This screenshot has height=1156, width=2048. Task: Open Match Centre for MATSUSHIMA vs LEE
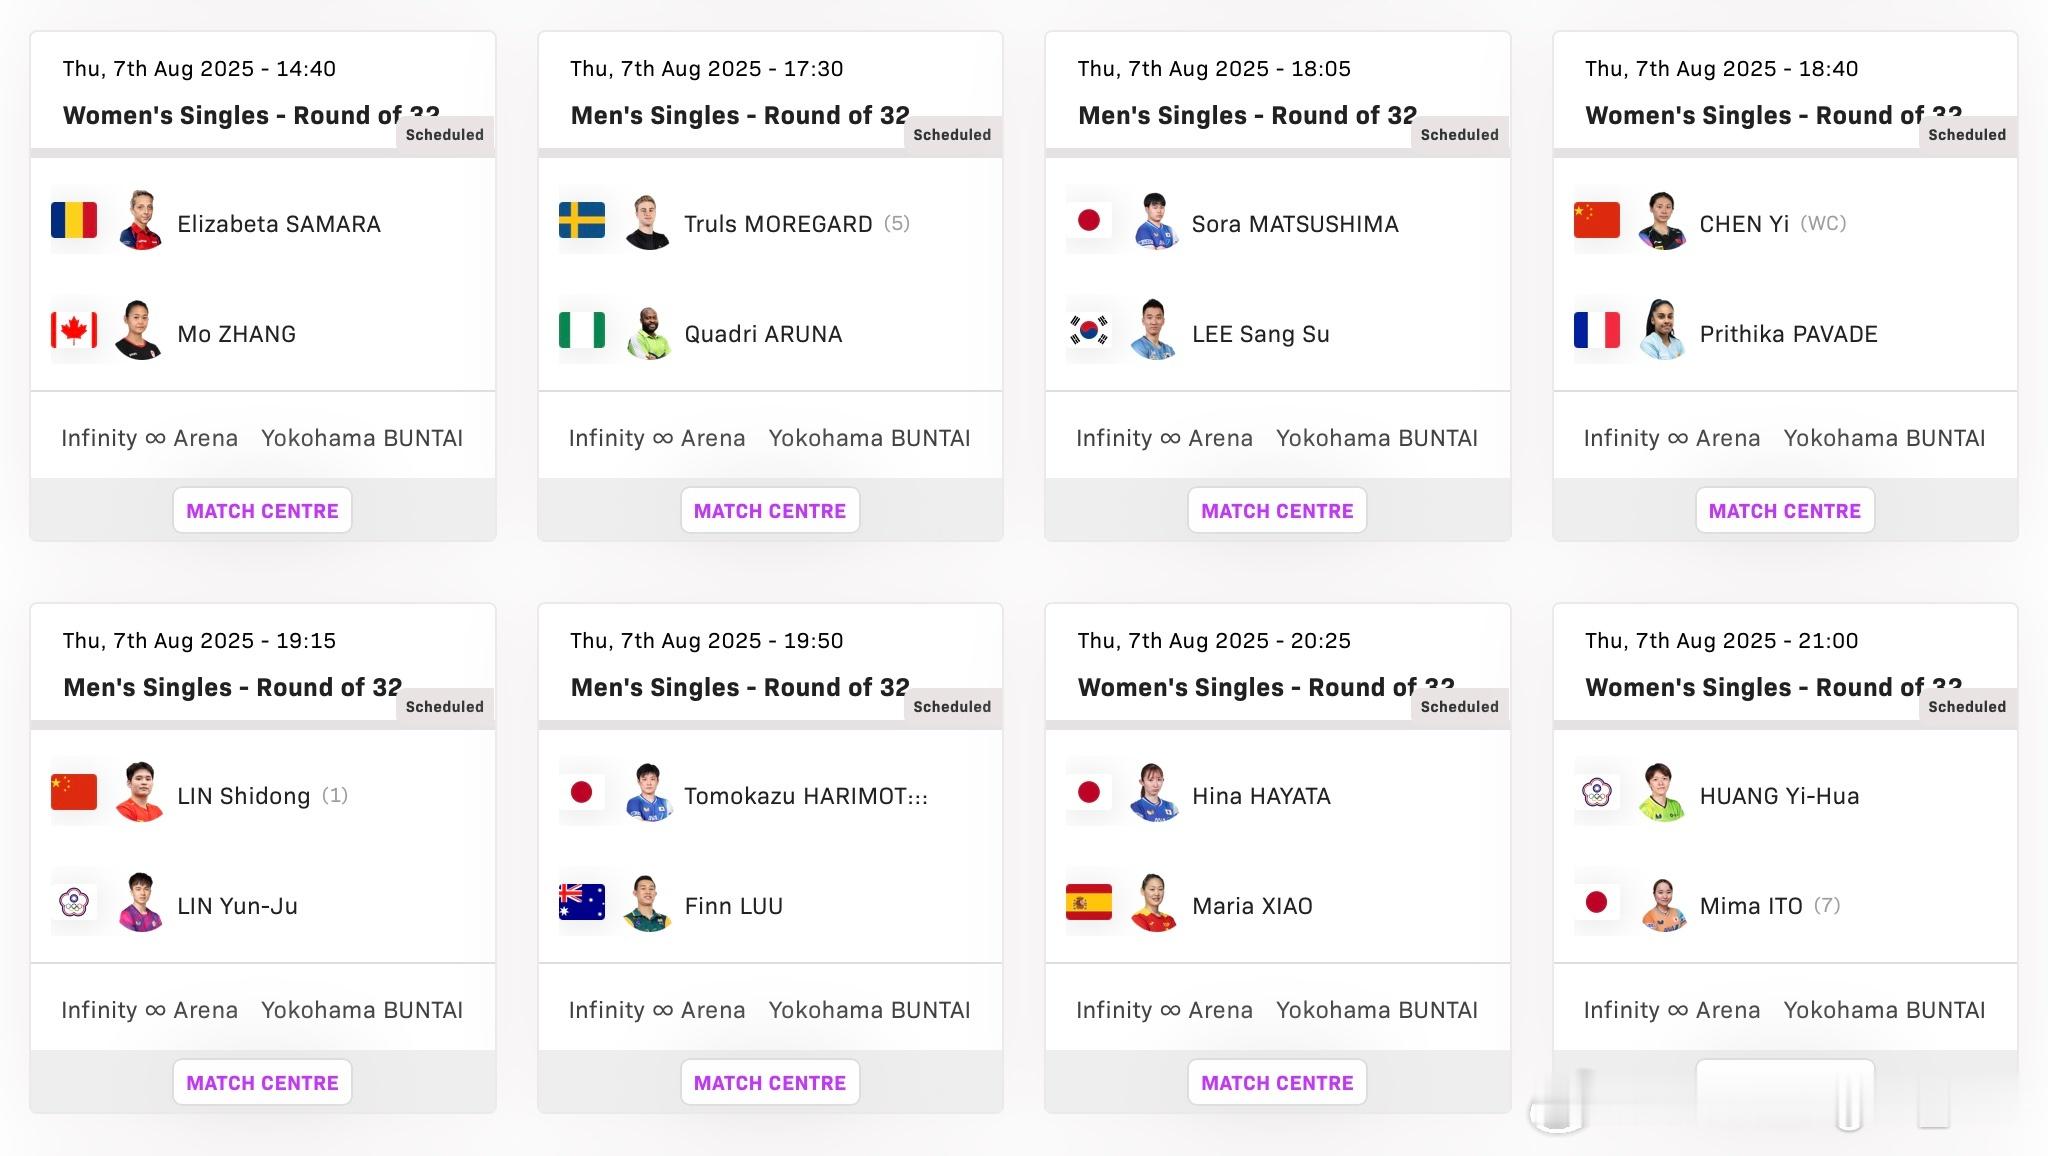1277,511
